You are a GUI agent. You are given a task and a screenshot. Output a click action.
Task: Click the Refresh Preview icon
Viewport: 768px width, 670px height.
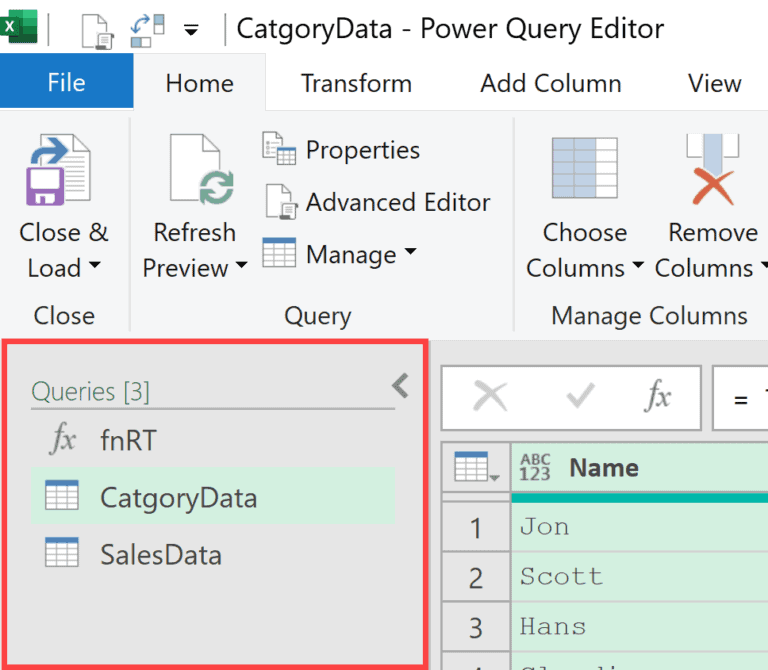202,169
